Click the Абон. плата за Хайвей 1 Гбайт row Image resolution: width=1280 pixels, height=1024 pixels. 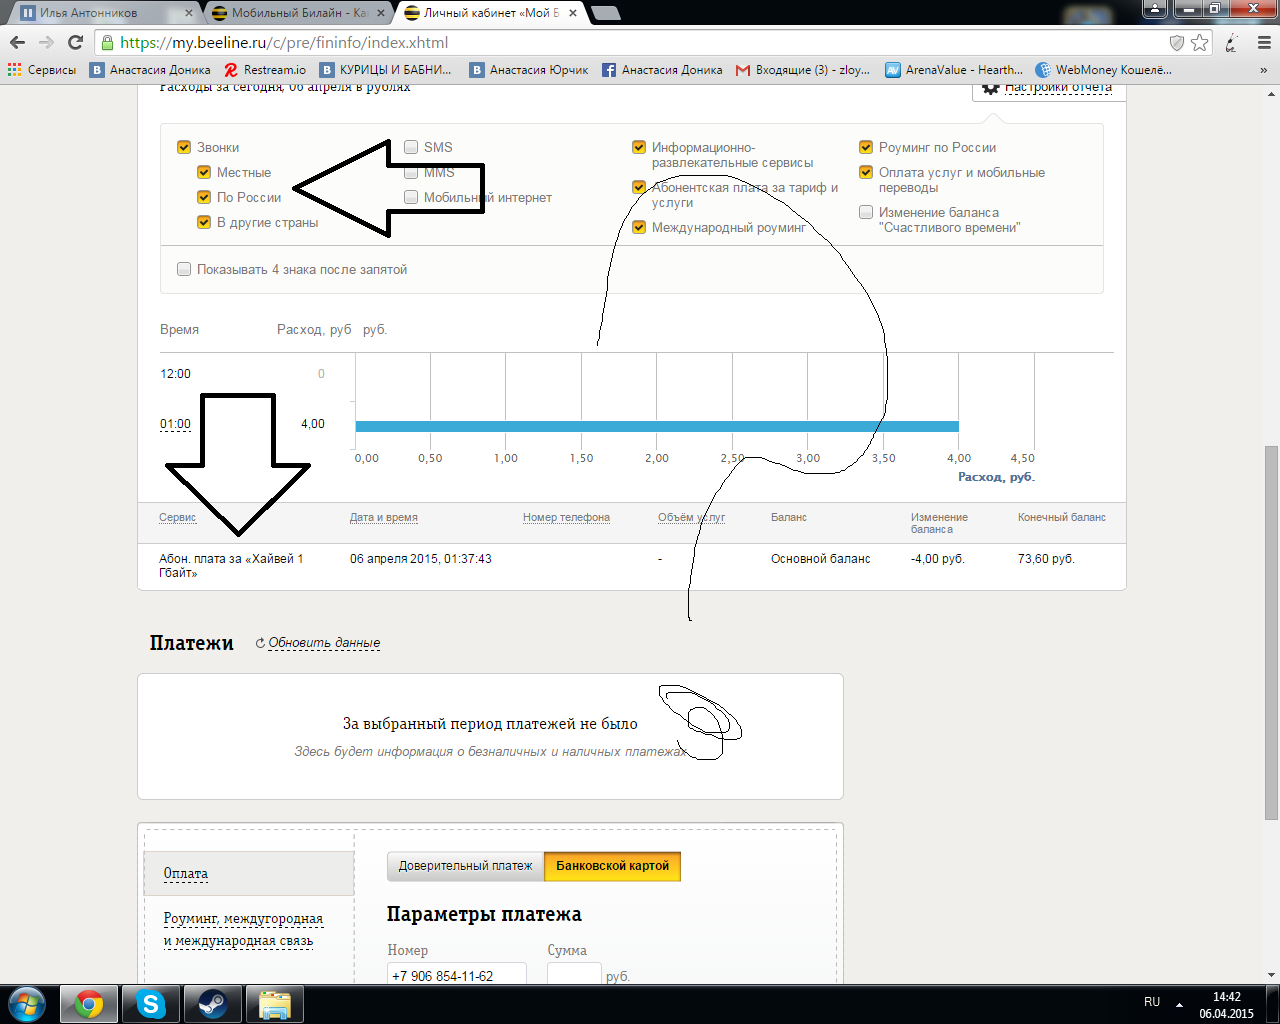[632, 566]
